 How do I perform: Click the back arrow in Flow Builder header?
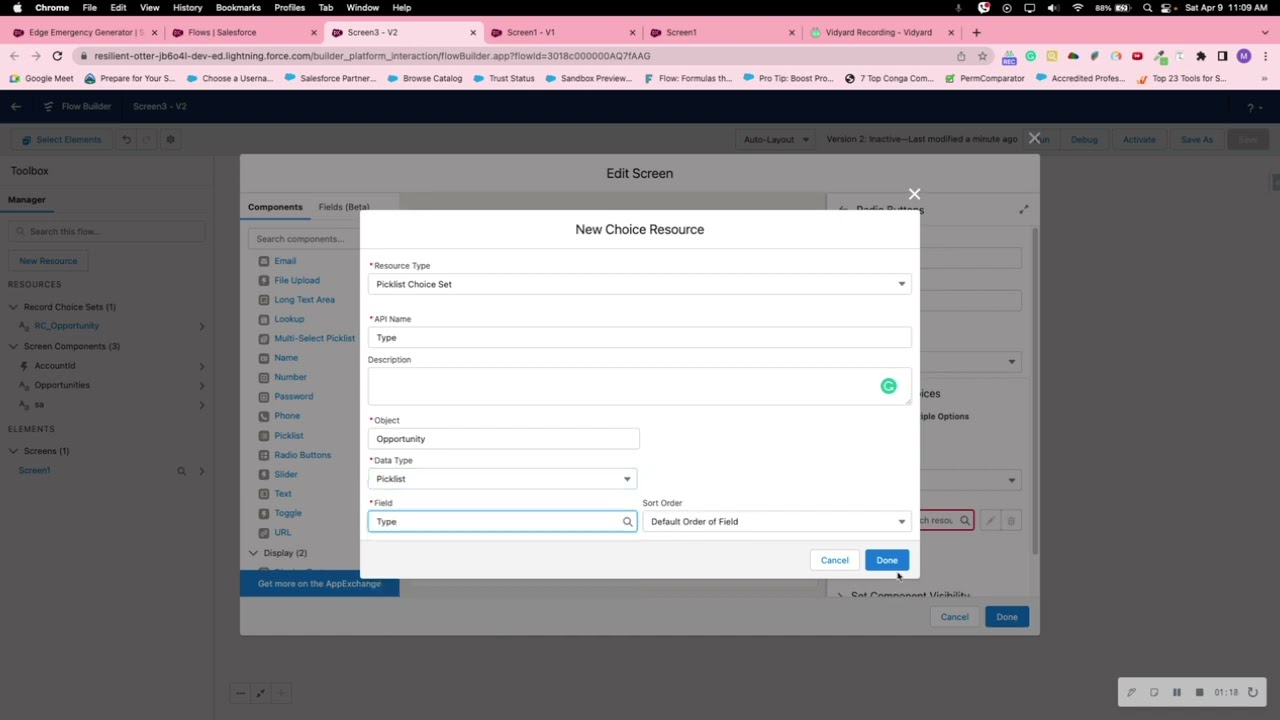(16, 106)
